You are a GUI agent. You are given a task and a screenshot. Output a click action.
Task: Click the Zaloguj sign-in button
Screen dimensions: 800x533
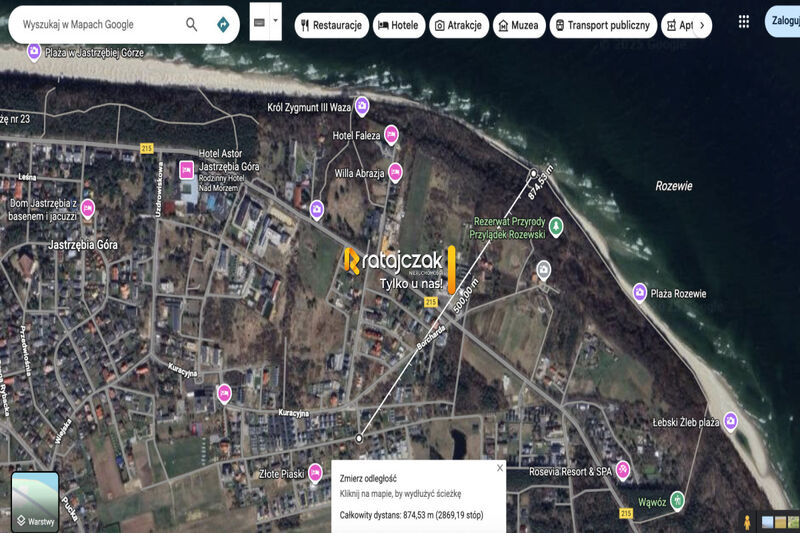click(784, 21)
